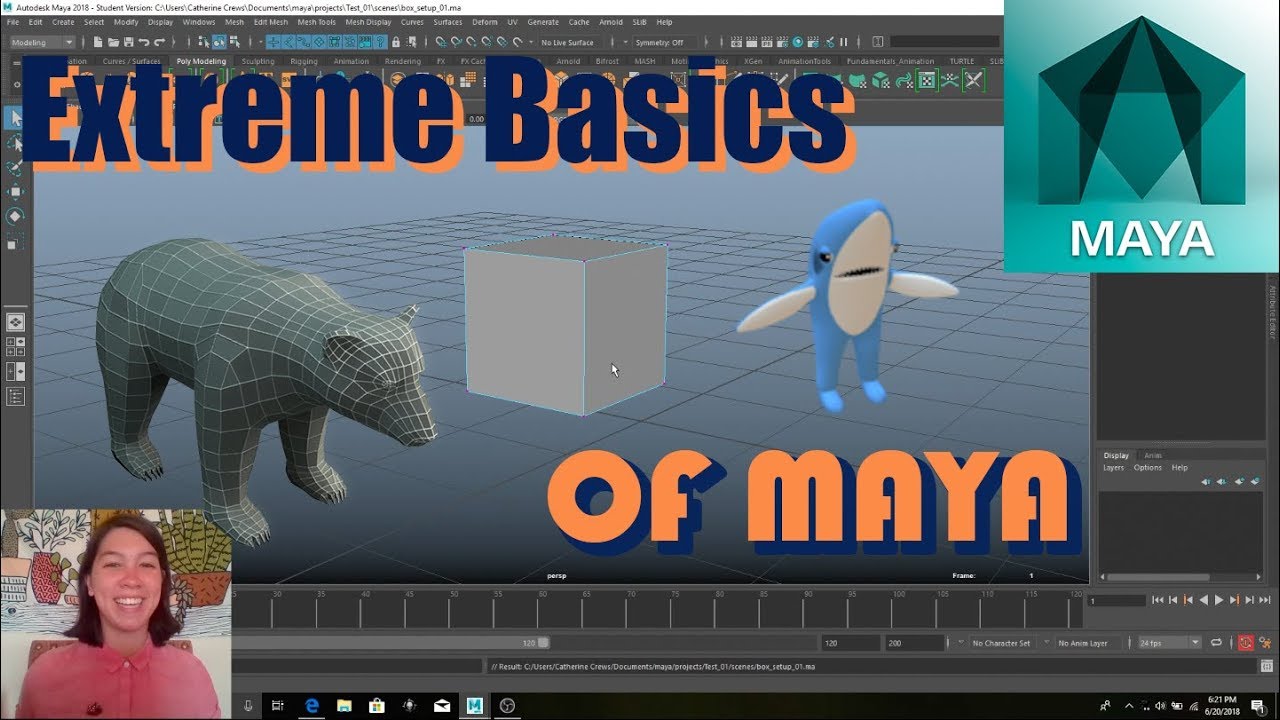
Task: Open the Deform menu
Action: click(484, 21)
